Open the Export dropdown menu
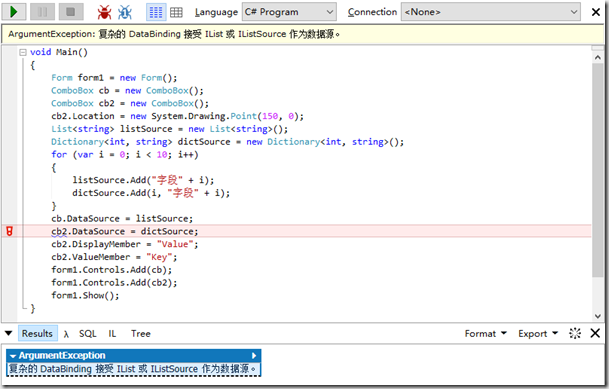The image size is (609, 389). pyautogui.click(x=538, y=333)
